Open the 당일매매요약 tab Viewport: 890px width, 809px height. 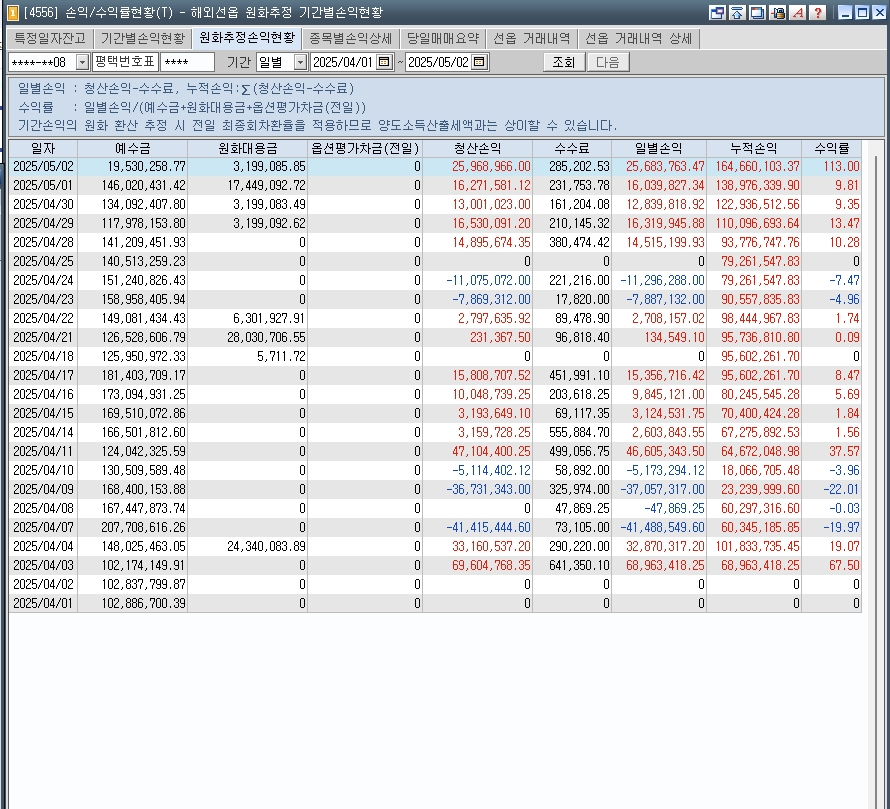(443, 39)
